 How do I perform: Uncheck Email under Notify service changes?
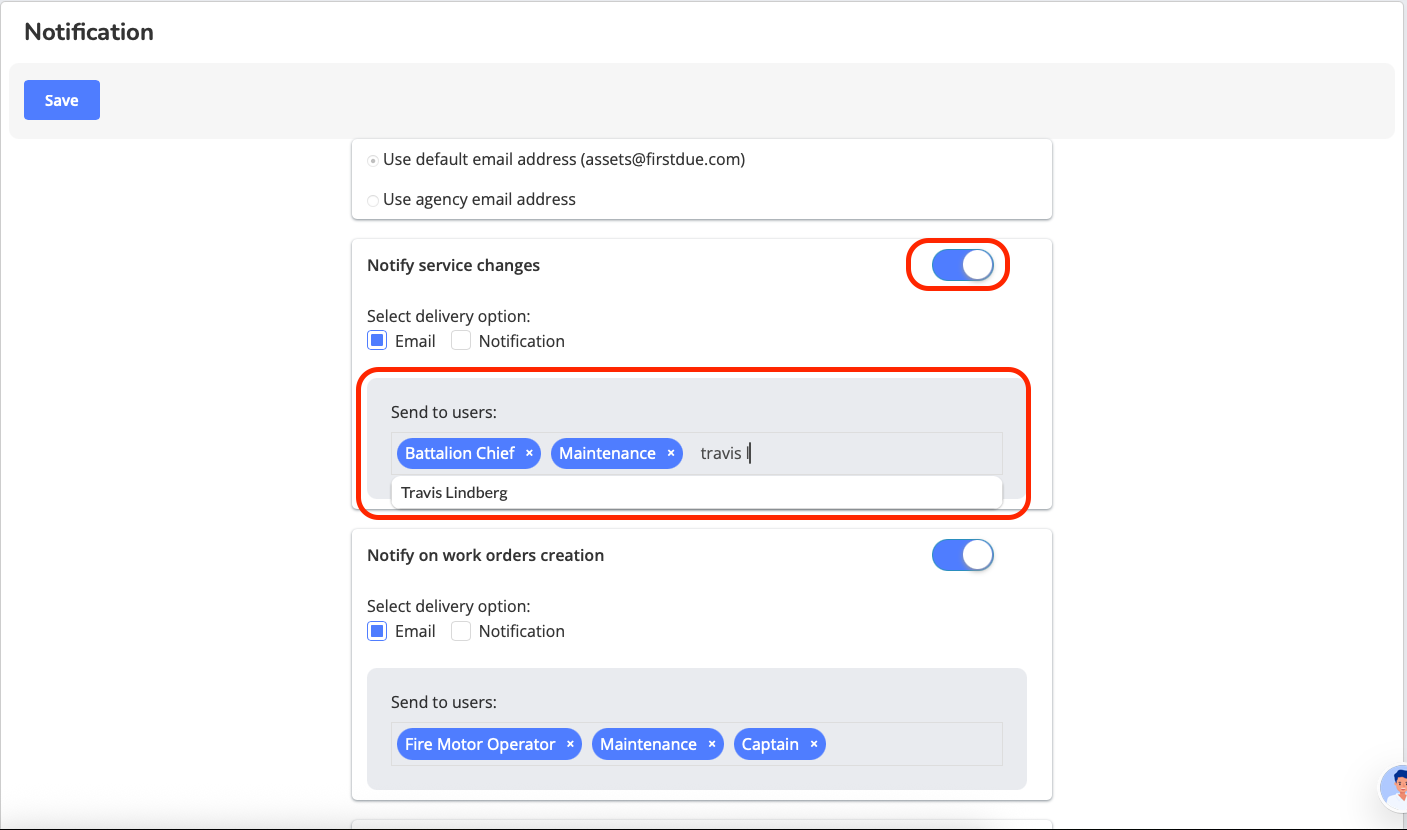377,341
